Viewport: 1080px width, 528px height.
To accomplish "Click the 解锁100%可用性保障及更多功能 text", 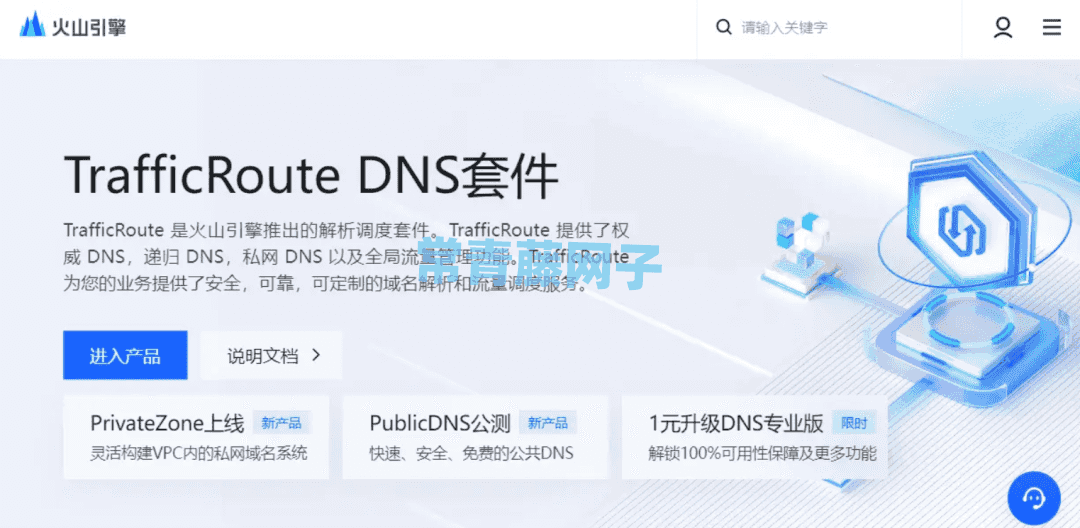I will tap(762, 454).
